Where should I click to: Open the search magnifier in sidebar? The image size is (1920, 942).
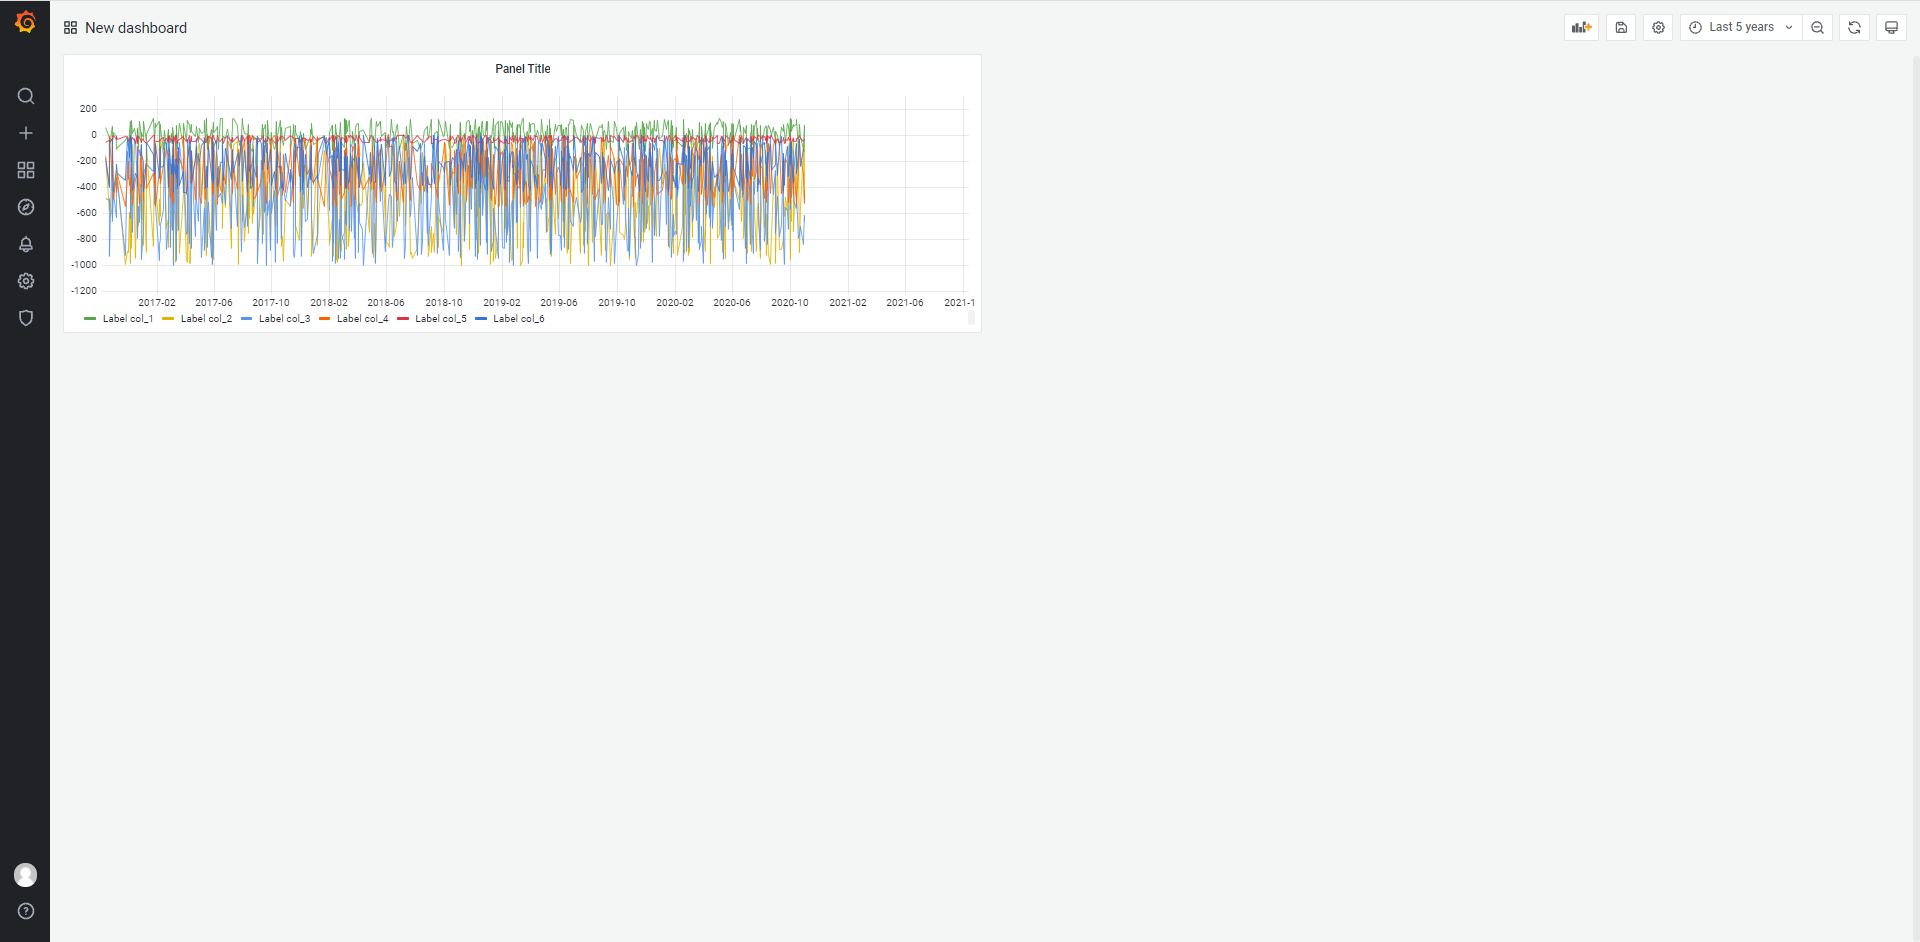click(26, 96)
